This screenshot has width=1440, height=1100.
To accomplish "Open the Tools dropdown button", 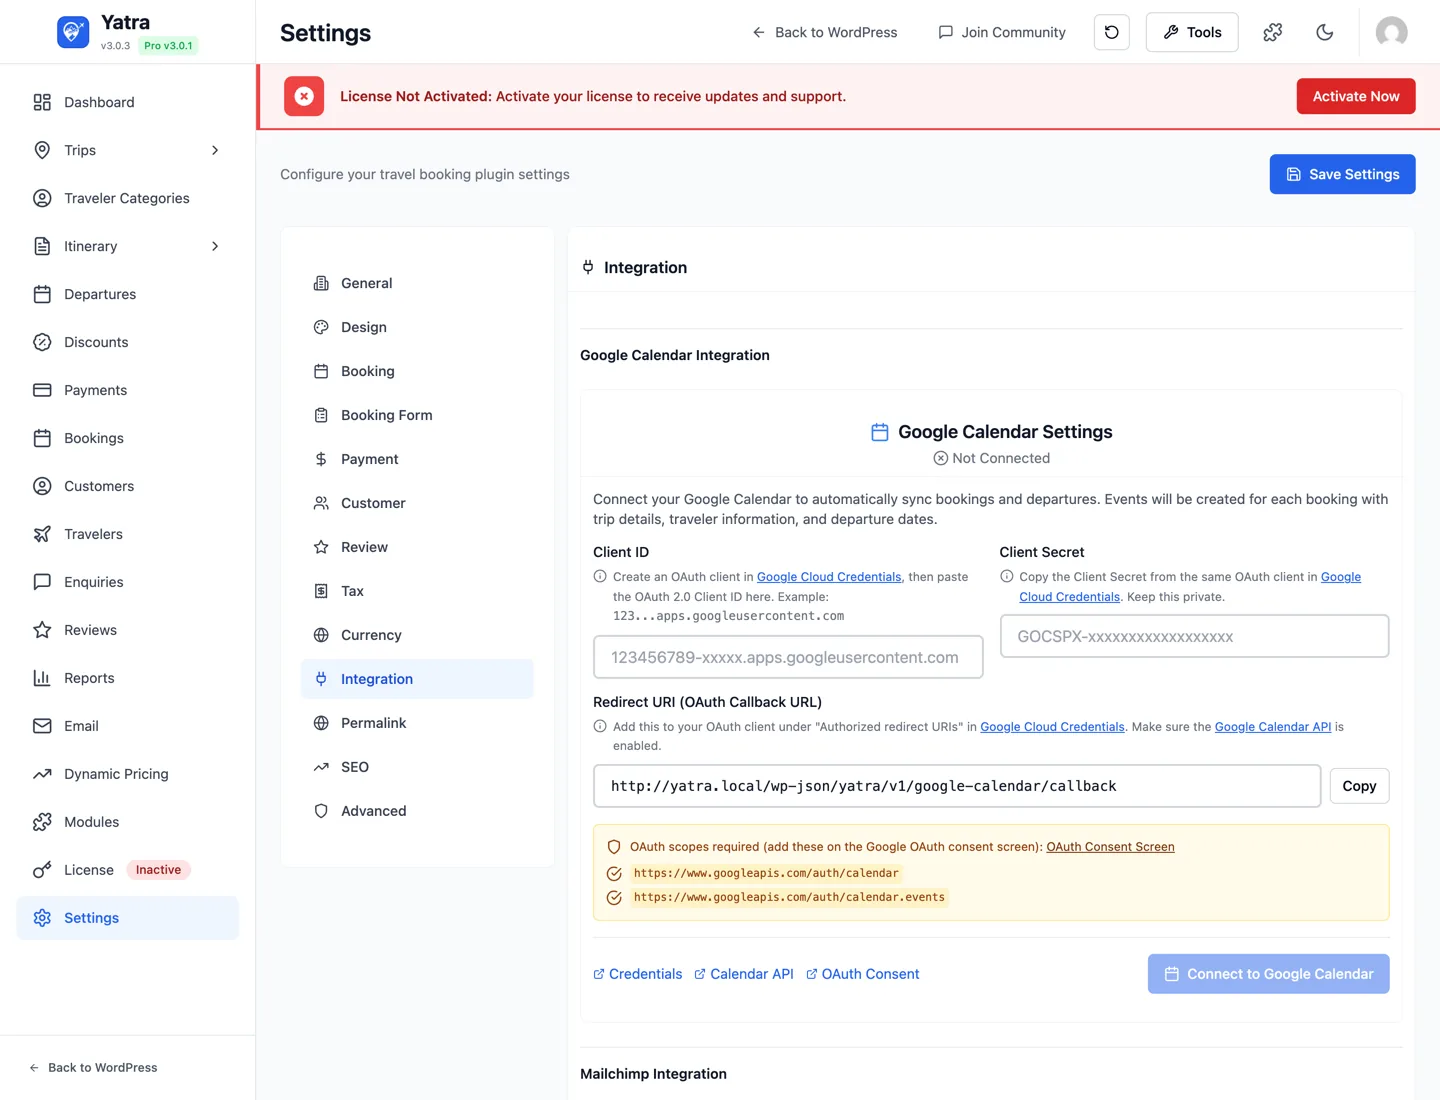I will [x=1192, y=32].
